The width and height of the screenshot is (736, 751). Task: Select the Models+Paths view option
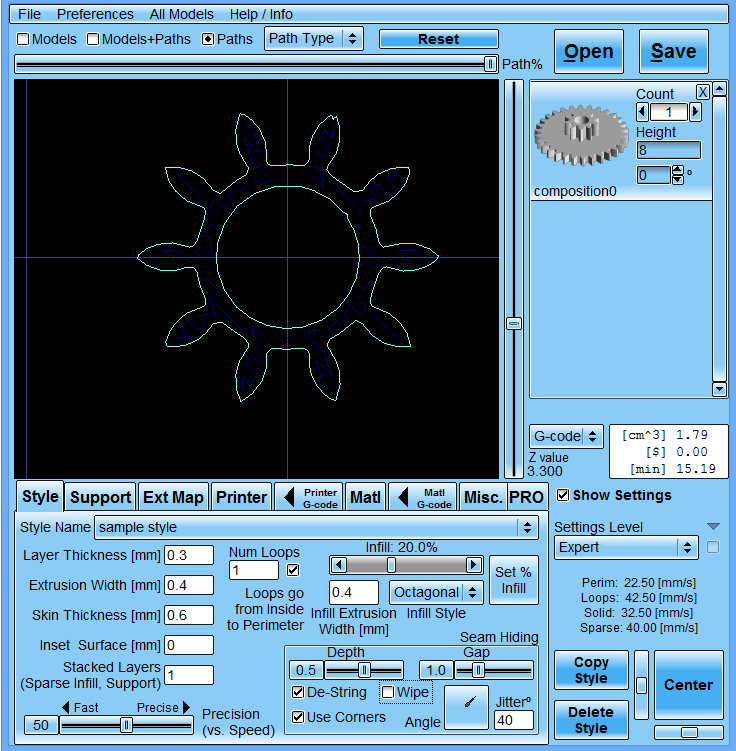tap(93, 39)
